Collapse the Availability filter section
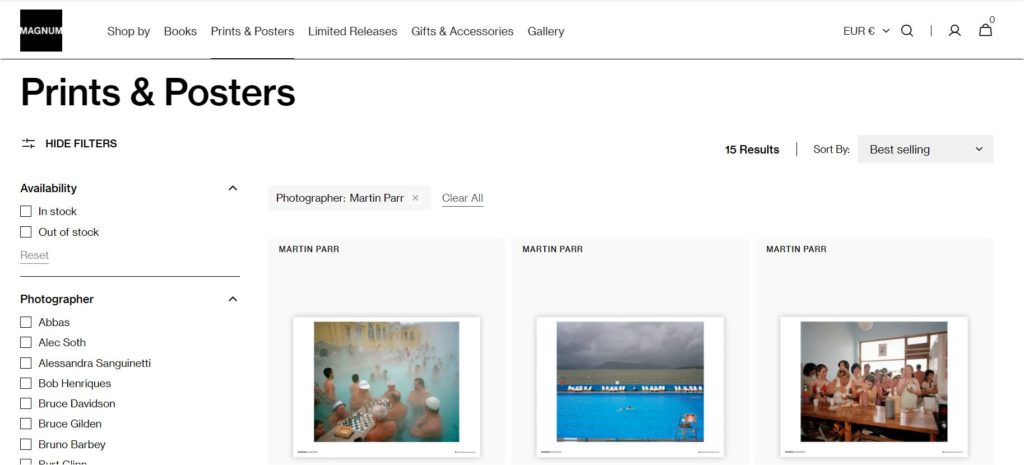This screenshot has width=1024, height=465. point(232,188)
